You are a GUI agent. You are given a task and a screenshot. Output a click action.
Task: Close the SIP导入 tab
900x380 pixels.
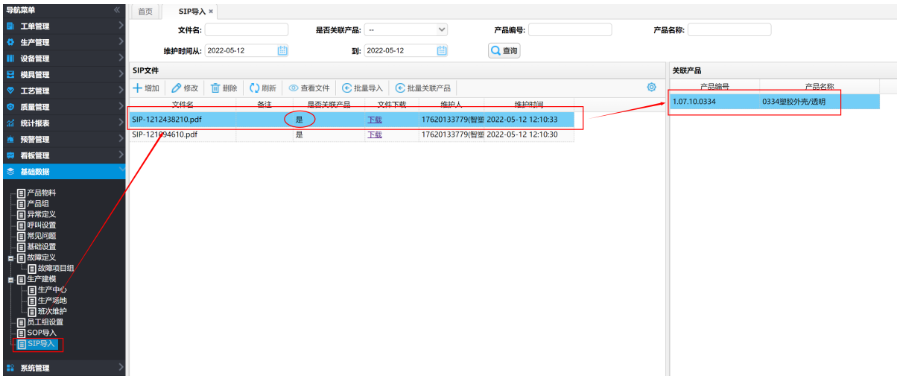click(x=211, y=11)
